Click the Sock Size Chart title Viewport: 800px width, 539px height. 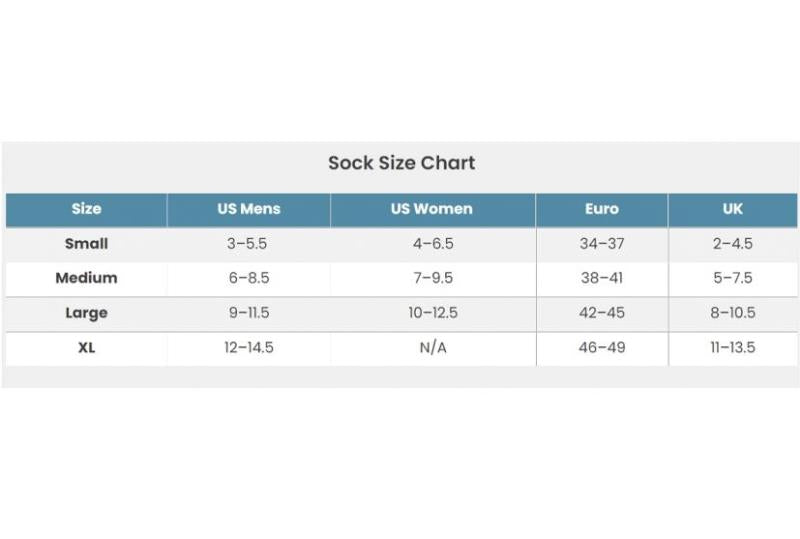[x=401, y=163]
